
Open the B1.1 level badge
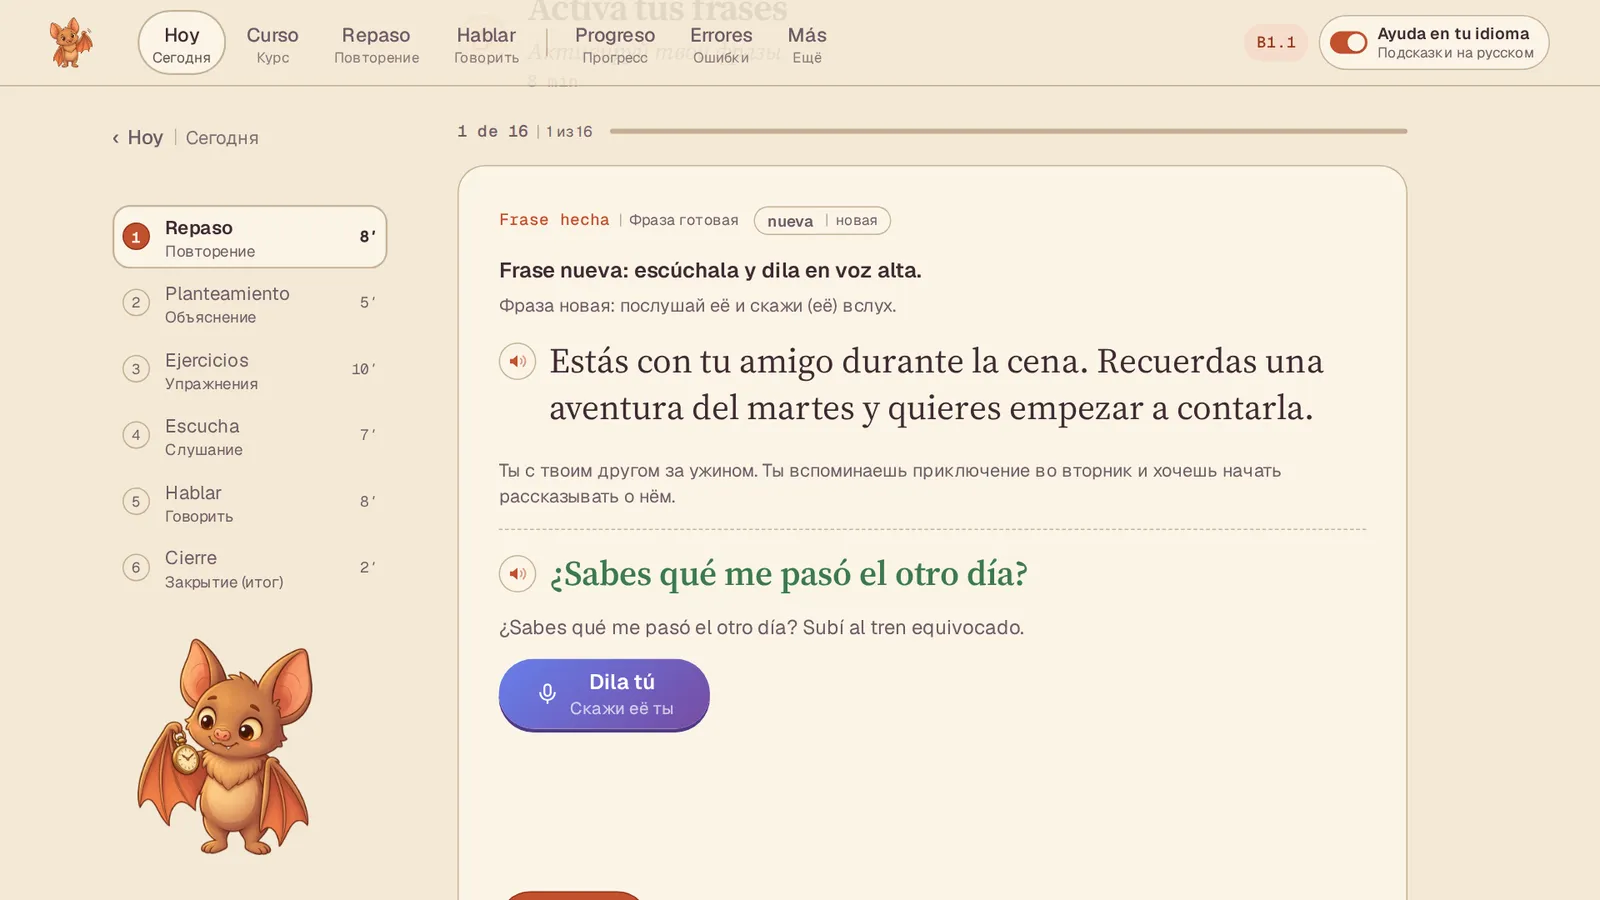(1276, 43)
